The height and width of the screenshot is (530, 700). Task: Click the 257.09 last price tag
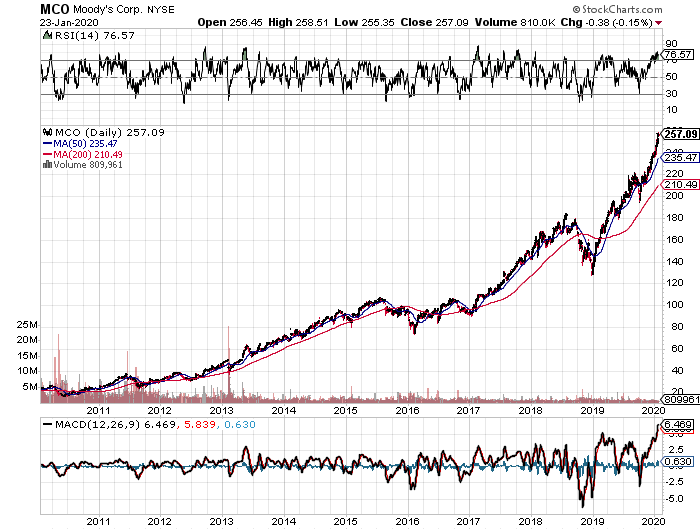(681, 134)
